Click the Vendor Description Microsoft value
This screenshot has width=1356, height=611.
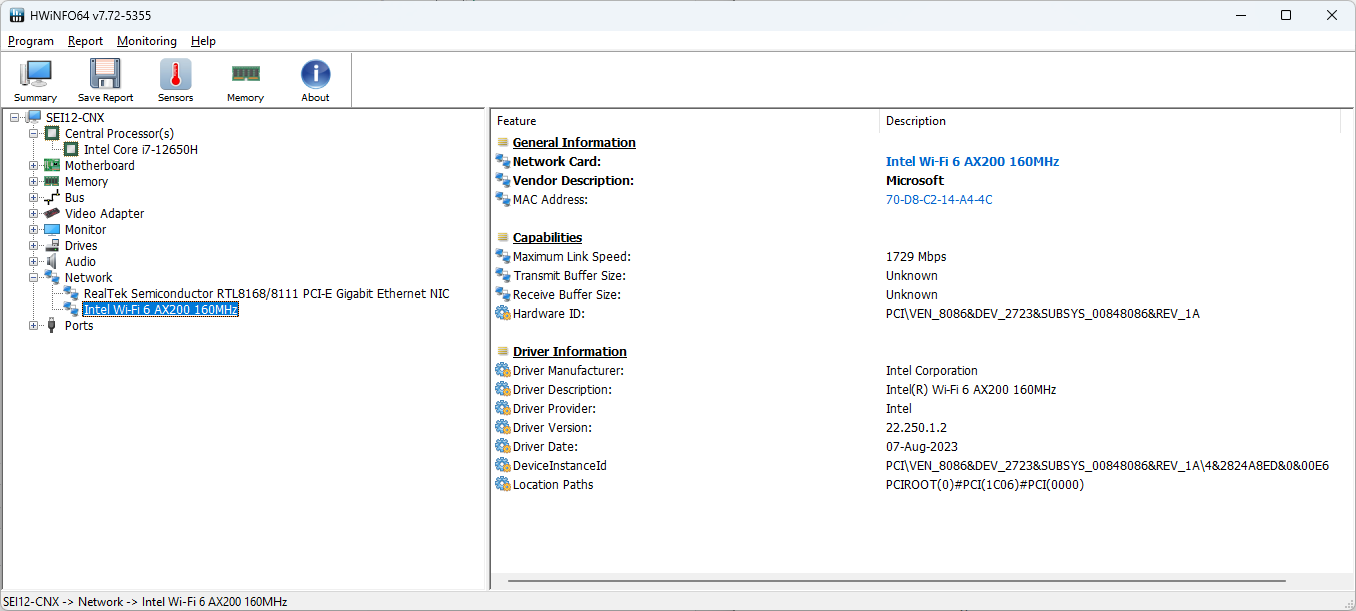pyautogui.click(x=915, y=181)
